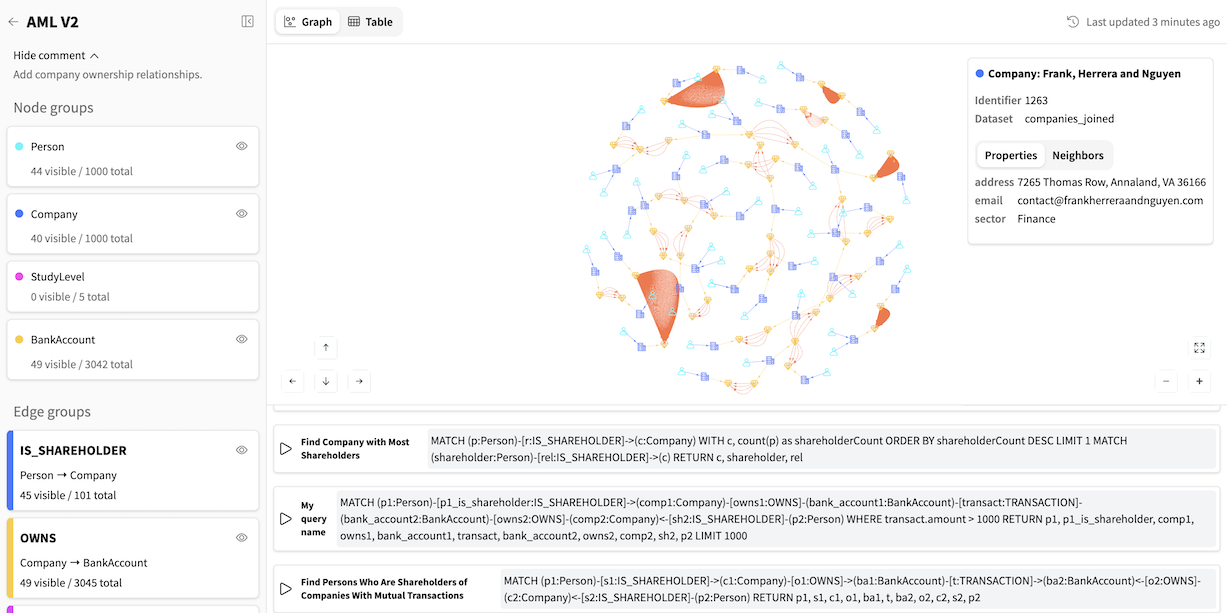Collapse the comment section via Hide comment chevron

93,55
